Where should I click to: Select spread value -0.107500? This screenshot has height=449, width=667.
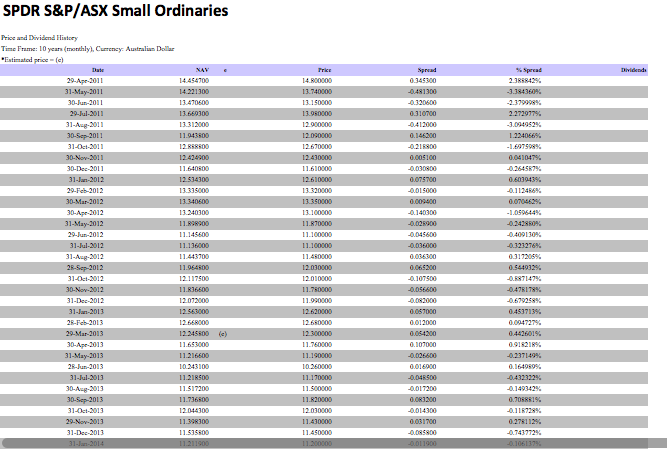tap(422, 279)
